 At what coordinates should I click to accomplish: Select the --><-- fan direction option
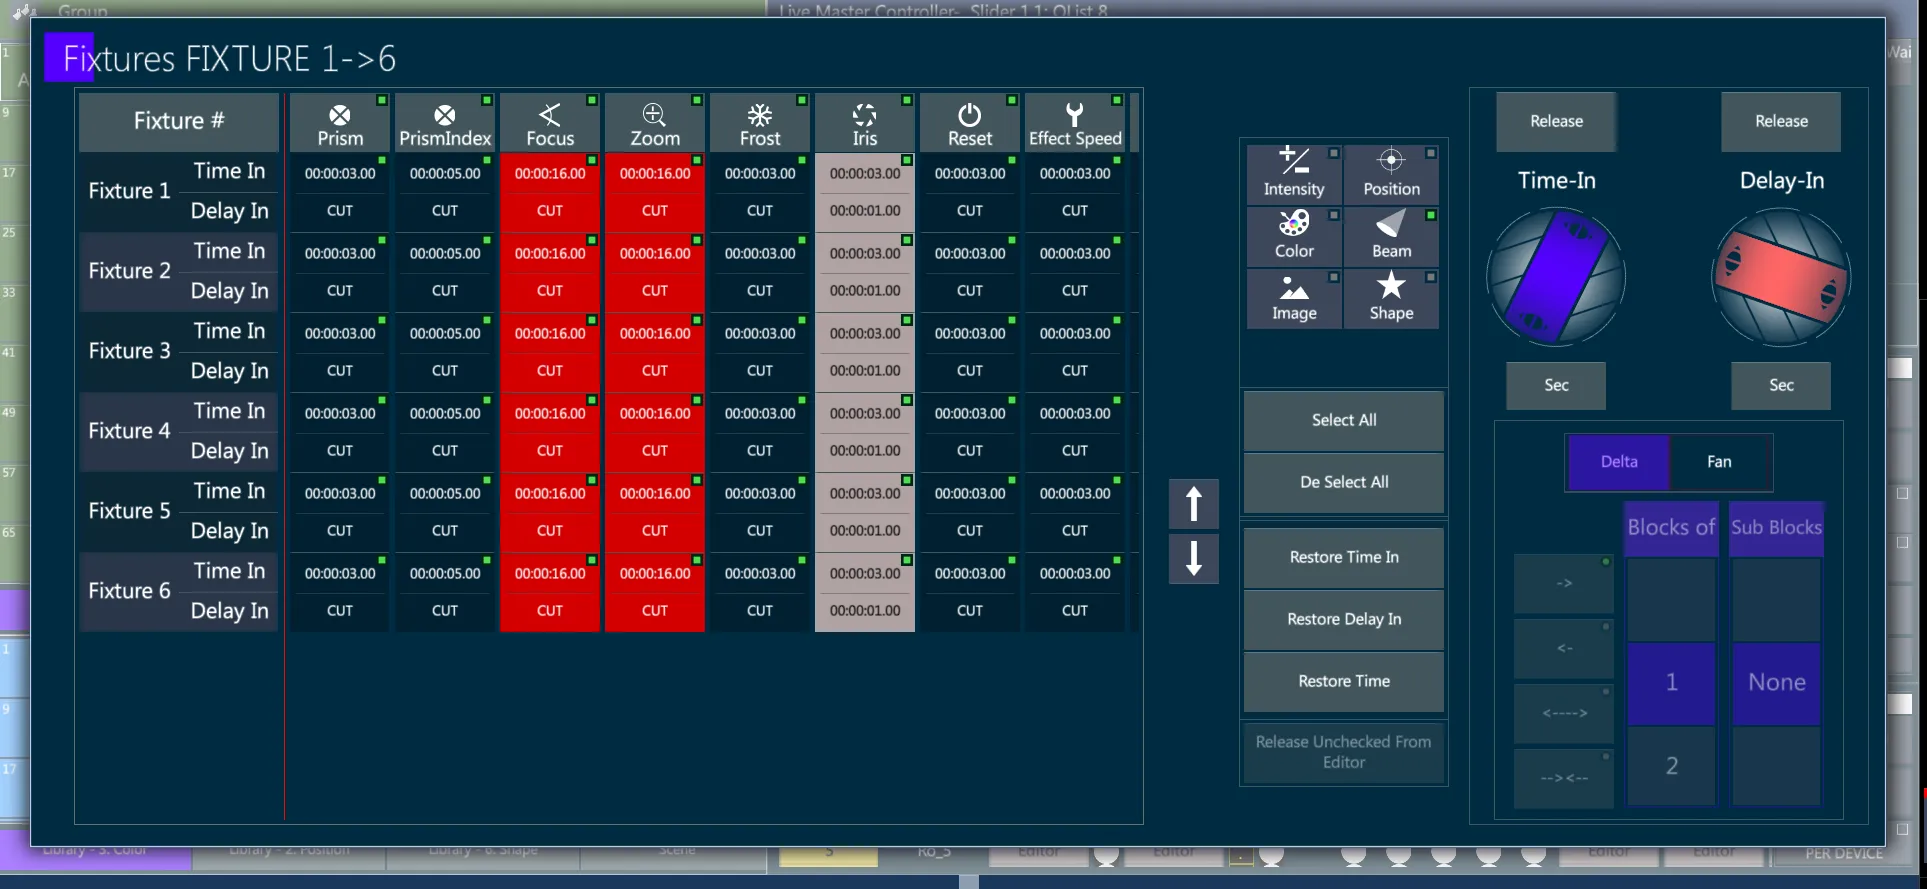pos(1564,778)
